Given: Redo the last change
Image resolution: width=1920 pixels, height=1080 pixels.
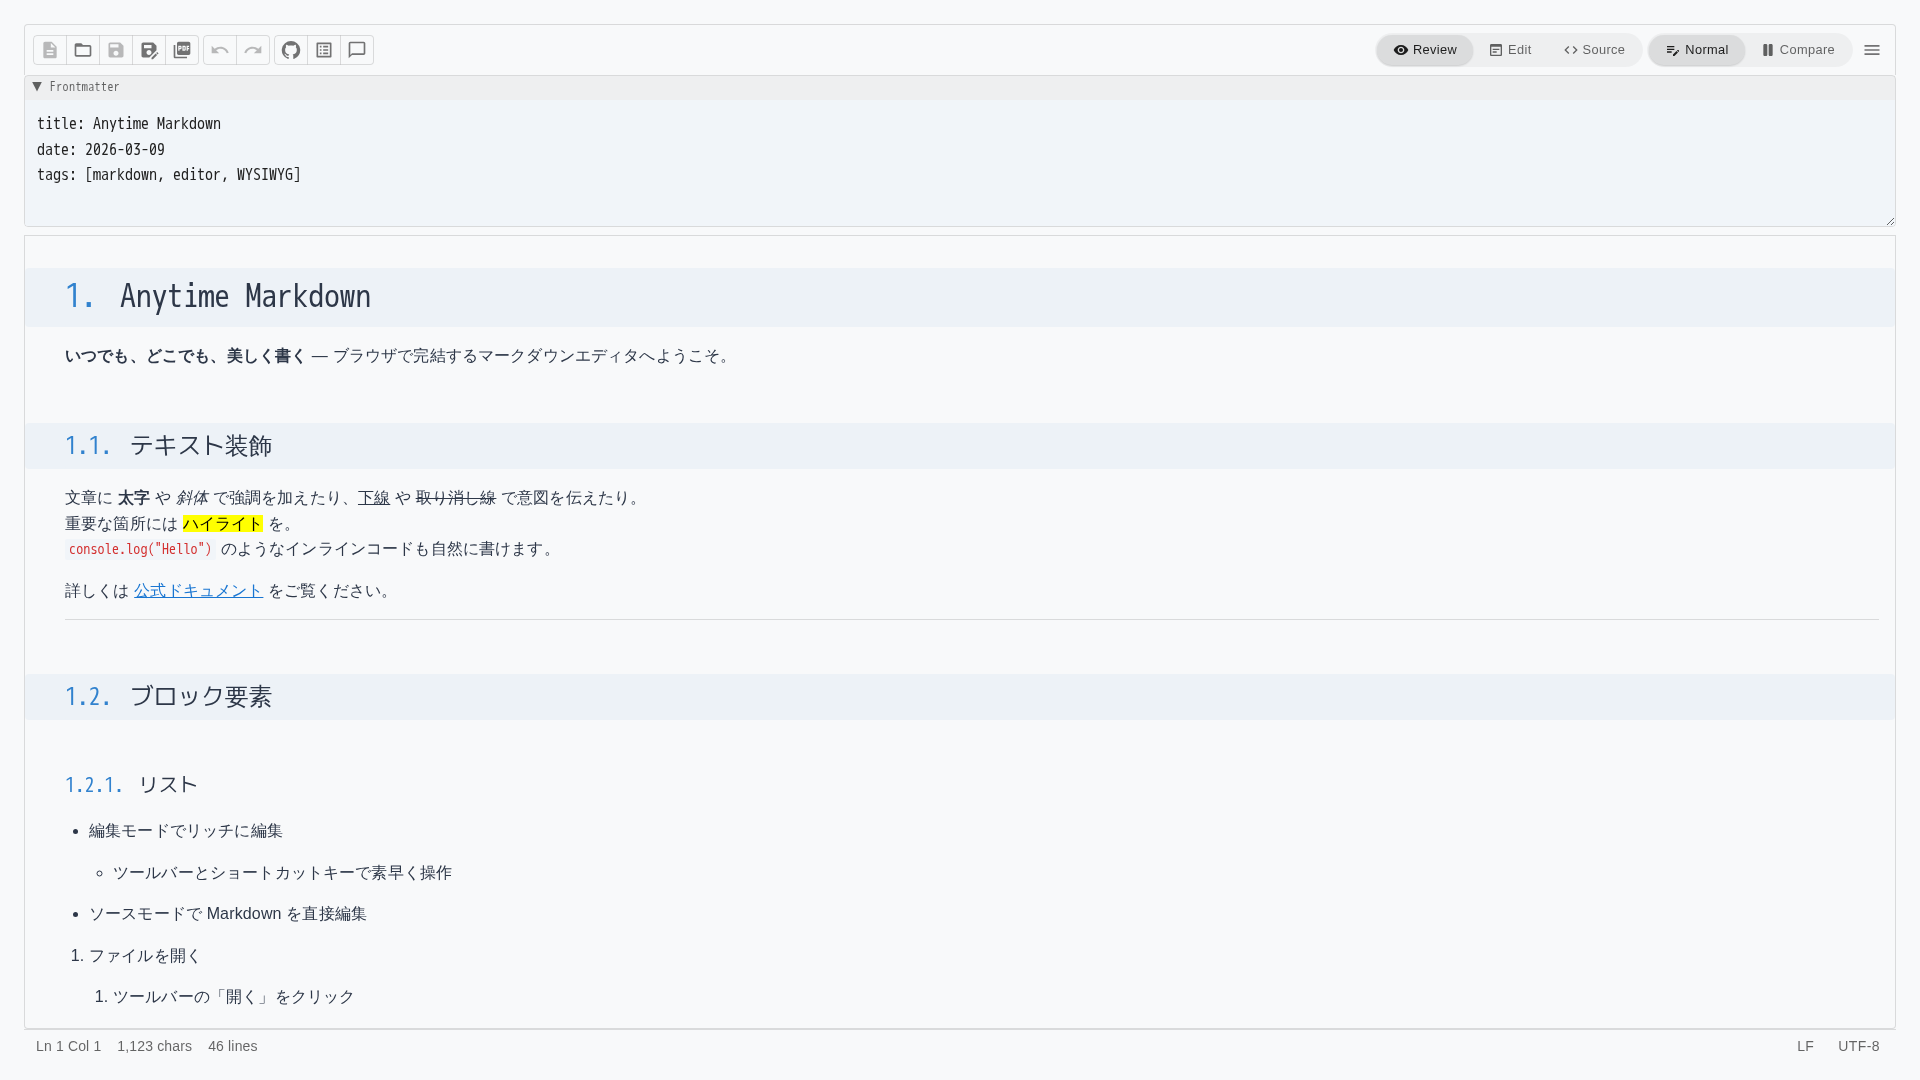Looking at the screenshot, I should click(253, 50).
